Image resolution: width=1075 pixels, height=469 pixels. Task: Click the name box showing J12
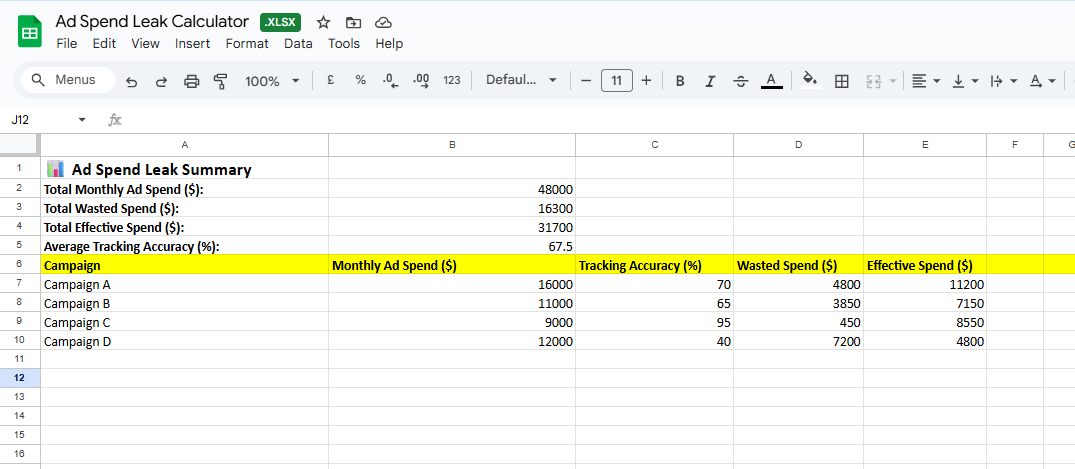pyautogui.click(x=41, y=119)
